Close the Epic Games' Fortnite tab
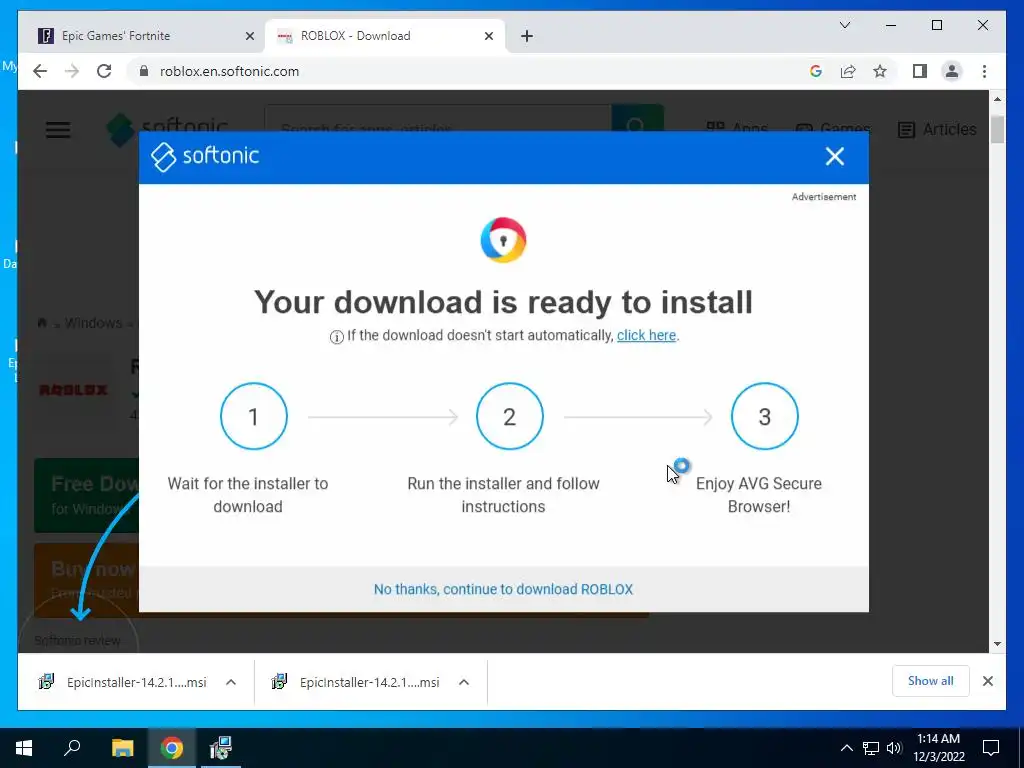1024x768 pixels. (x=249, y=36)
